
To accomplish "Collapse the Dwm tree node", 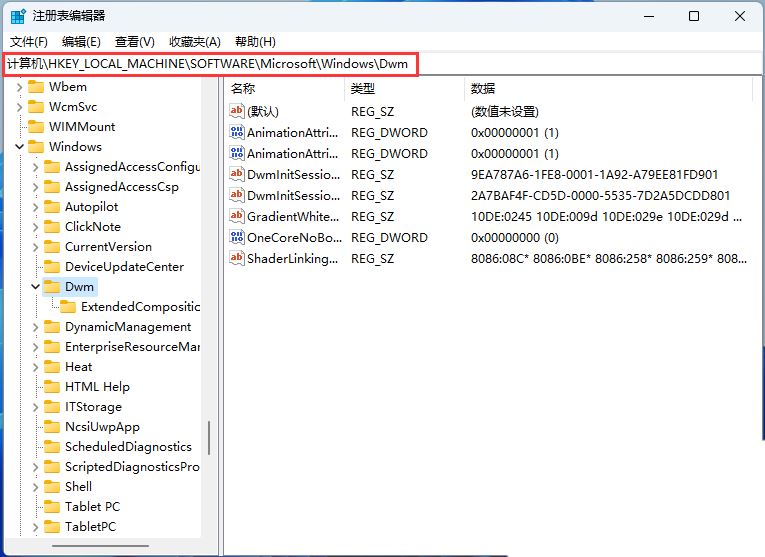I will point(36,287).
